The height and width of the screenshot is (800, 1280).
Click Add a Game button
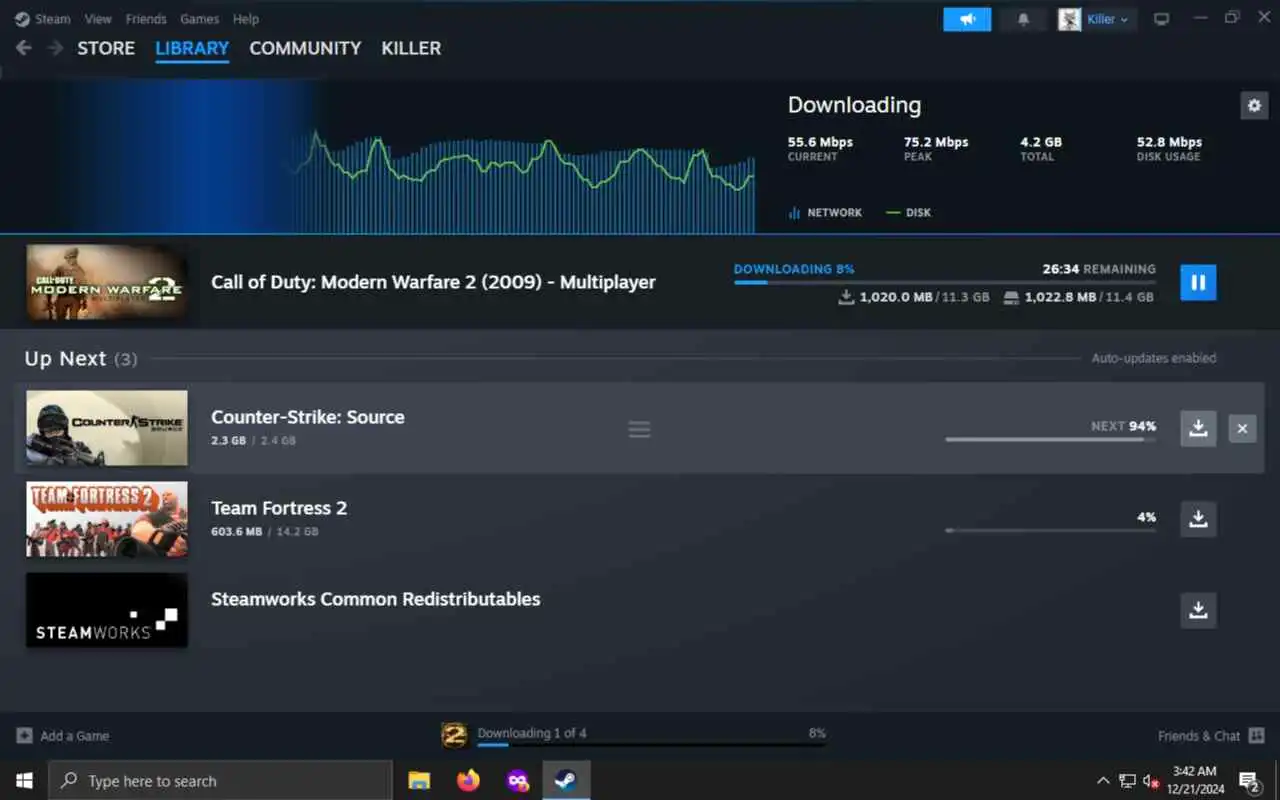point(63,736)
